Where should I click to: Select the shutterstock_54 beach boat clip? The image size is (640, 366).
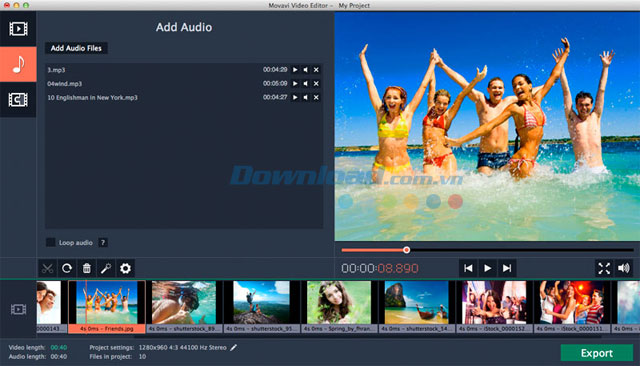click(x=417, y=306)
